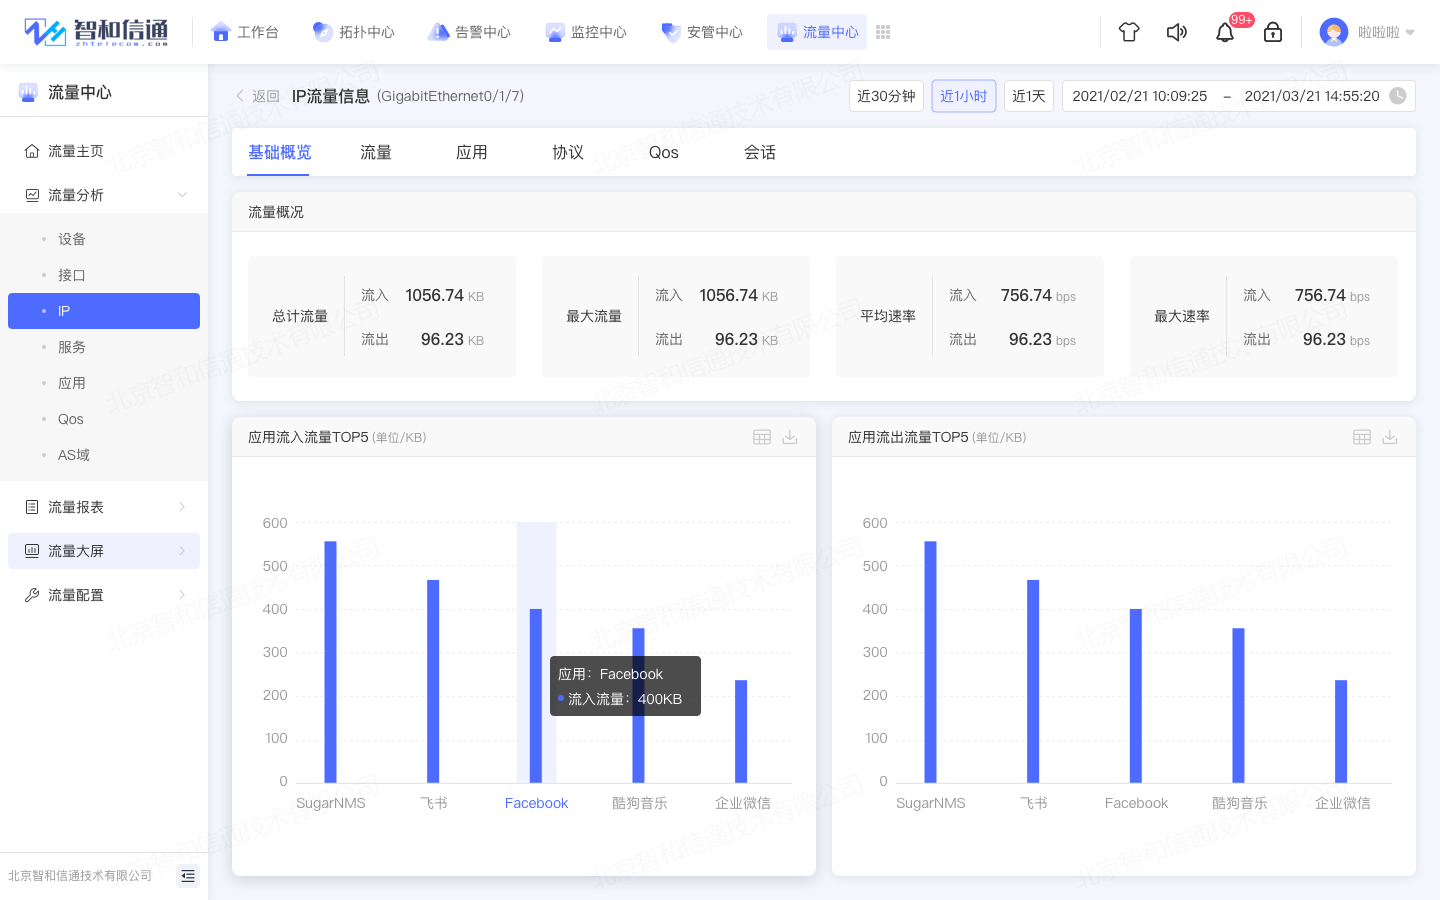Click the 平均速率 流入 value 756.74
Viewport: 1440px width, 900px height.
tap(1026, 295)
